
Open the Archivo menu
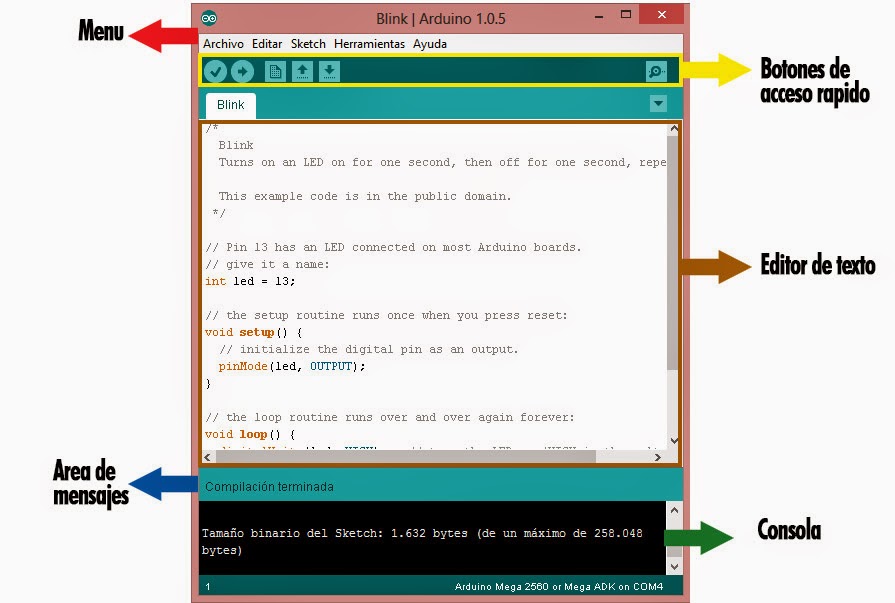224,44
